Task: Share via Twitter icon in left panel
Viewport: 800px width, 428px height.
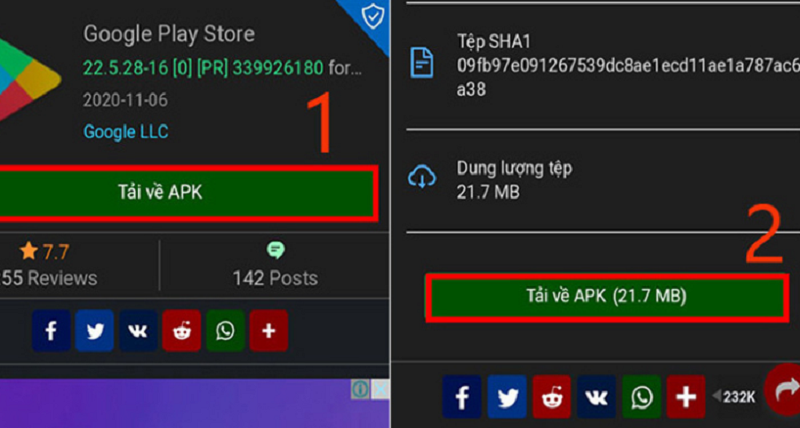Action: click(x=94, y=331)
